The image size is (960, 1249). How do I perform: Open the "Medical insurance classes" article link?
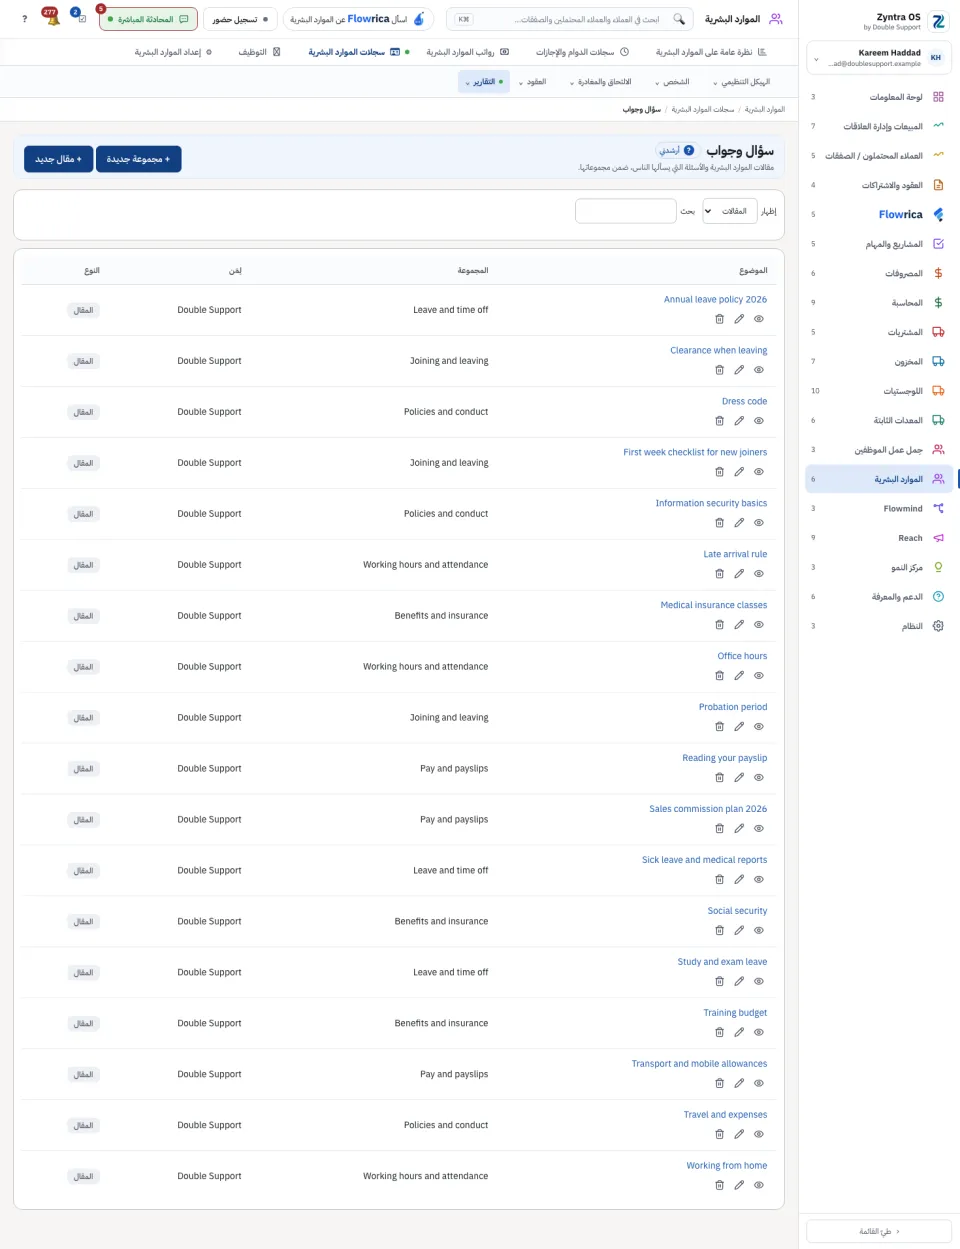tap(714, 605)
